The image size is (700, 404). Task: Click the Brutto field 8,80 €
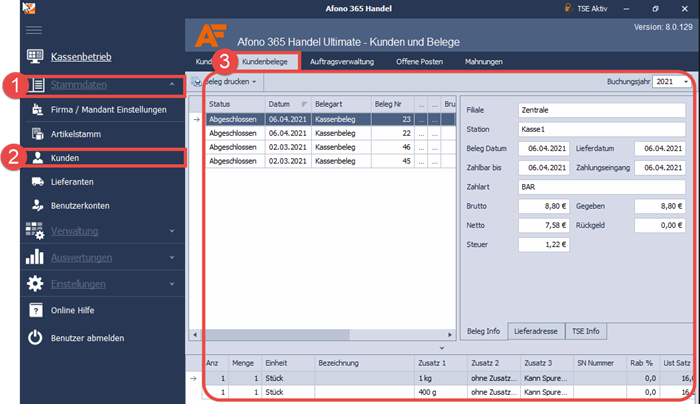tap(543, 206)
